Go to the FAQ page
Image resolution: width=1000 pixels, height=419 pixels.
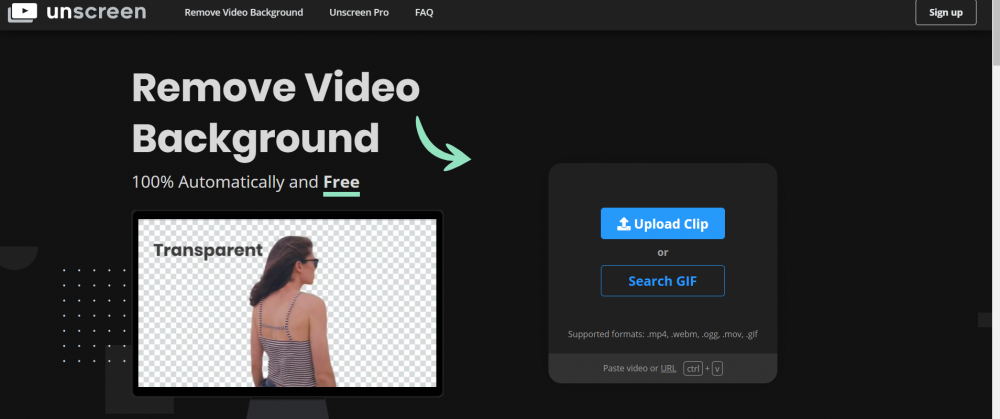coord(424,13)
